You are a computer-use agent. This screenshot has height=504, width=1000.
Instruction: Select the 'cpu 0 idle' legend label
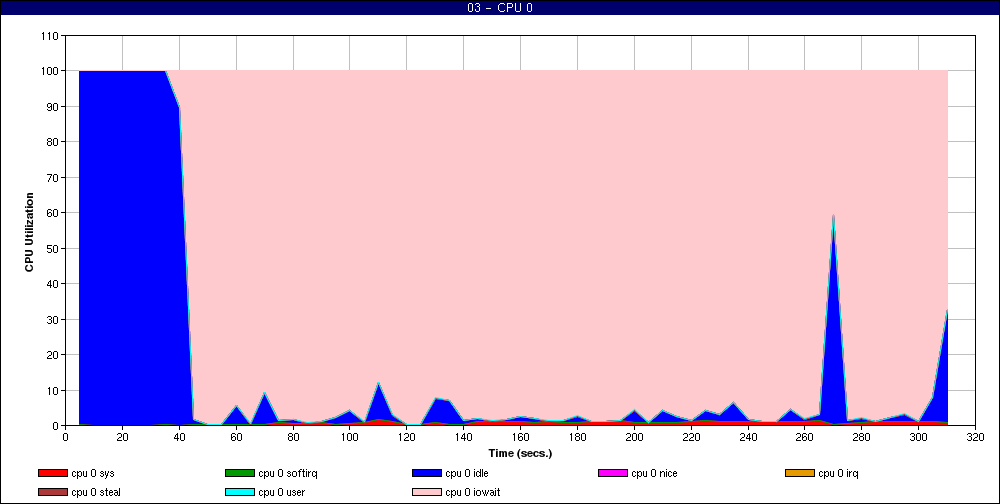click(x=467, y=473)
